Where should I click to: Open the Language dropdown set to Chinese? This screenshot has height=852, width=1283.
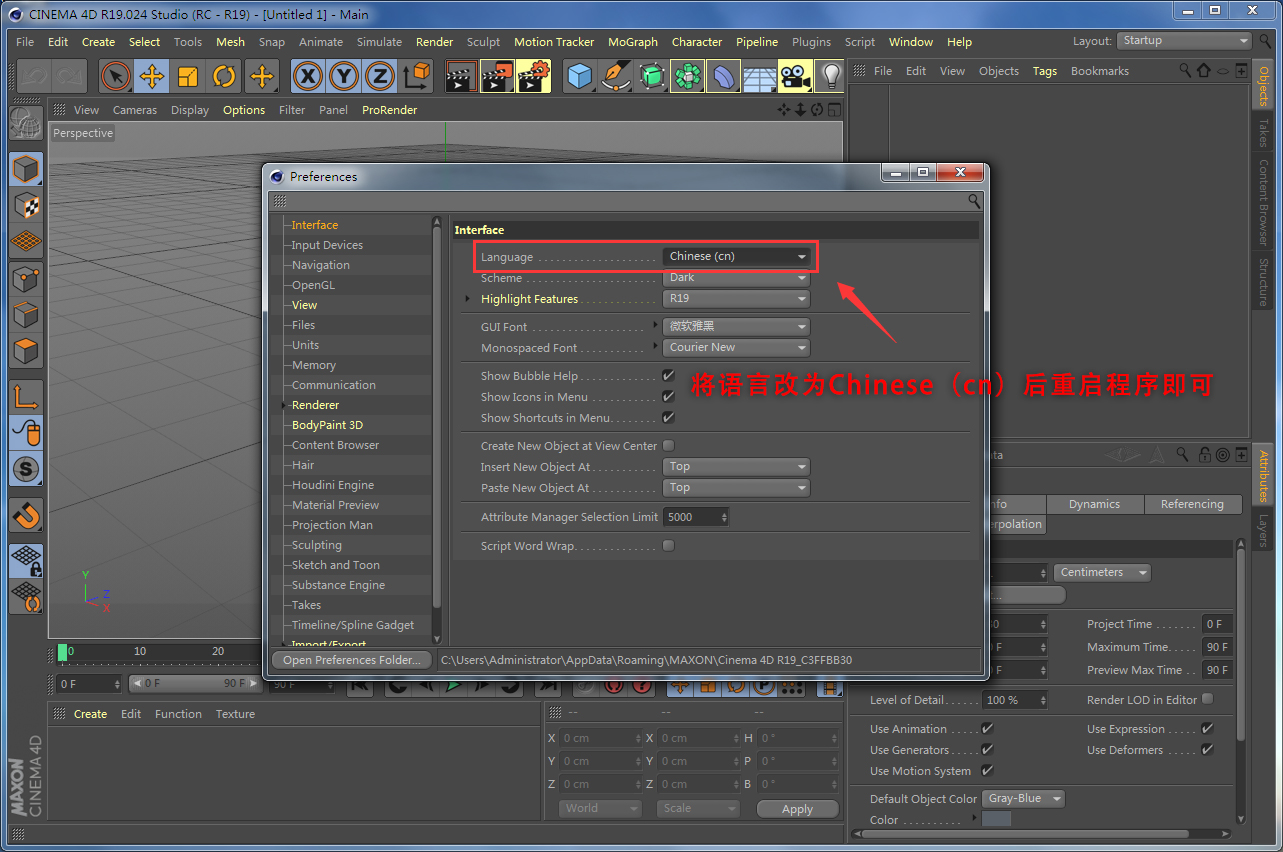tap(737, 257)
